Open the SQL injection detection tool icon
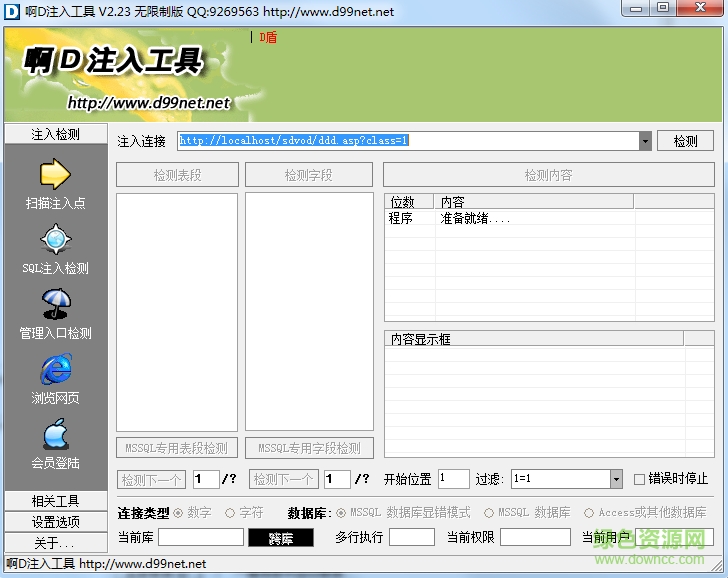728x578 pixels. 55,239
